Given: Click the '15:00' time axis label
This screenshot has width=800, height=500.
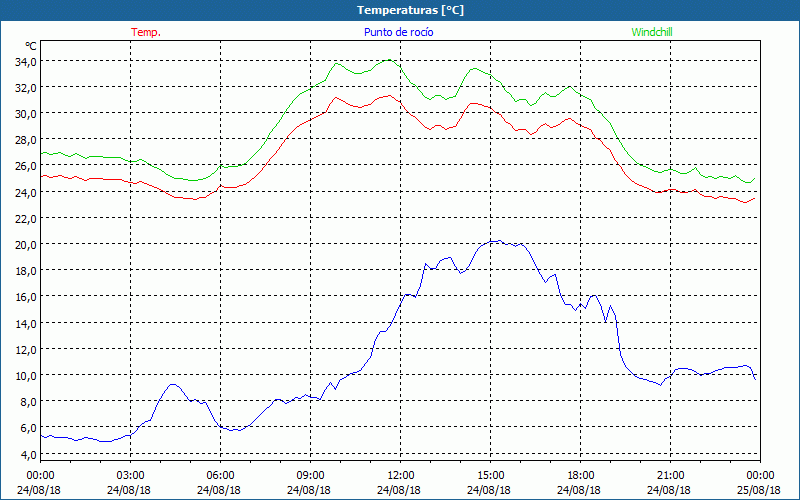Looking at the screenshot, I should [490, 476].
